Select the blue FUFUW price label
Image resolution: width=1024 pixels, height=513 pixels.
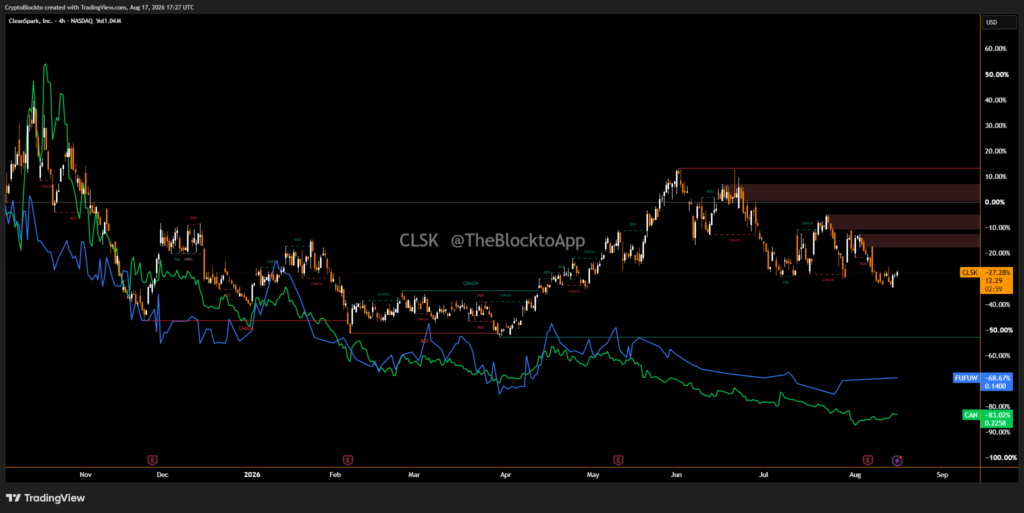click(x=966, y=378)
